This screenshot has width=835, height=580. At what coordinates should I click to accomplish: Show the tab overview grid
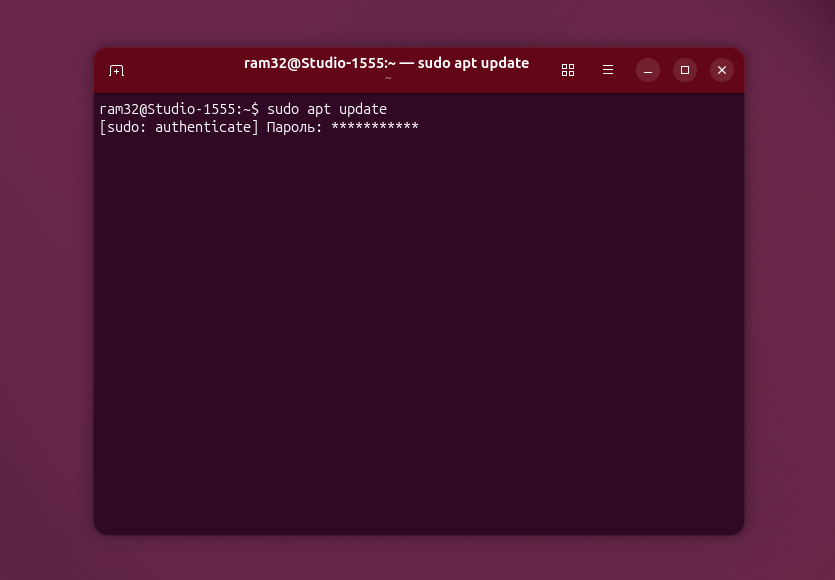(x=568, y=70)
